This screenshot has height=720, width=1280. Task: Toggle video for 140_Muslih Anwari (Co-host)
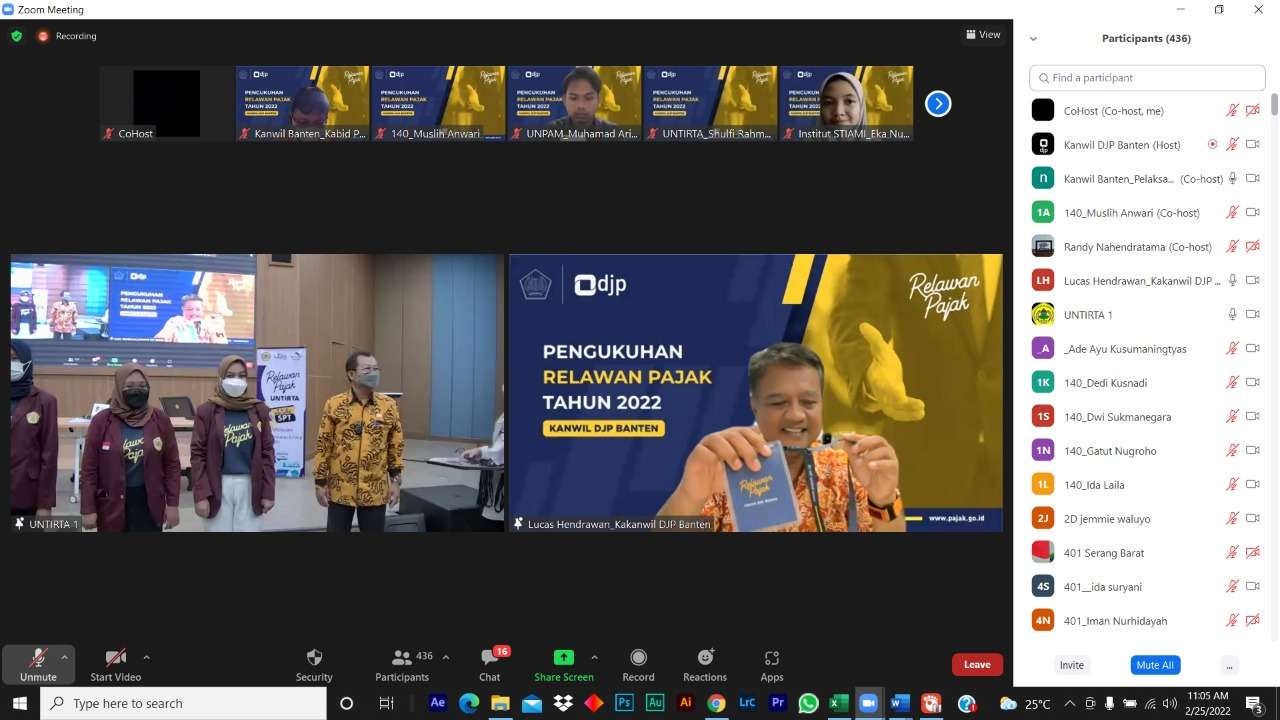tap(1253, 212)
